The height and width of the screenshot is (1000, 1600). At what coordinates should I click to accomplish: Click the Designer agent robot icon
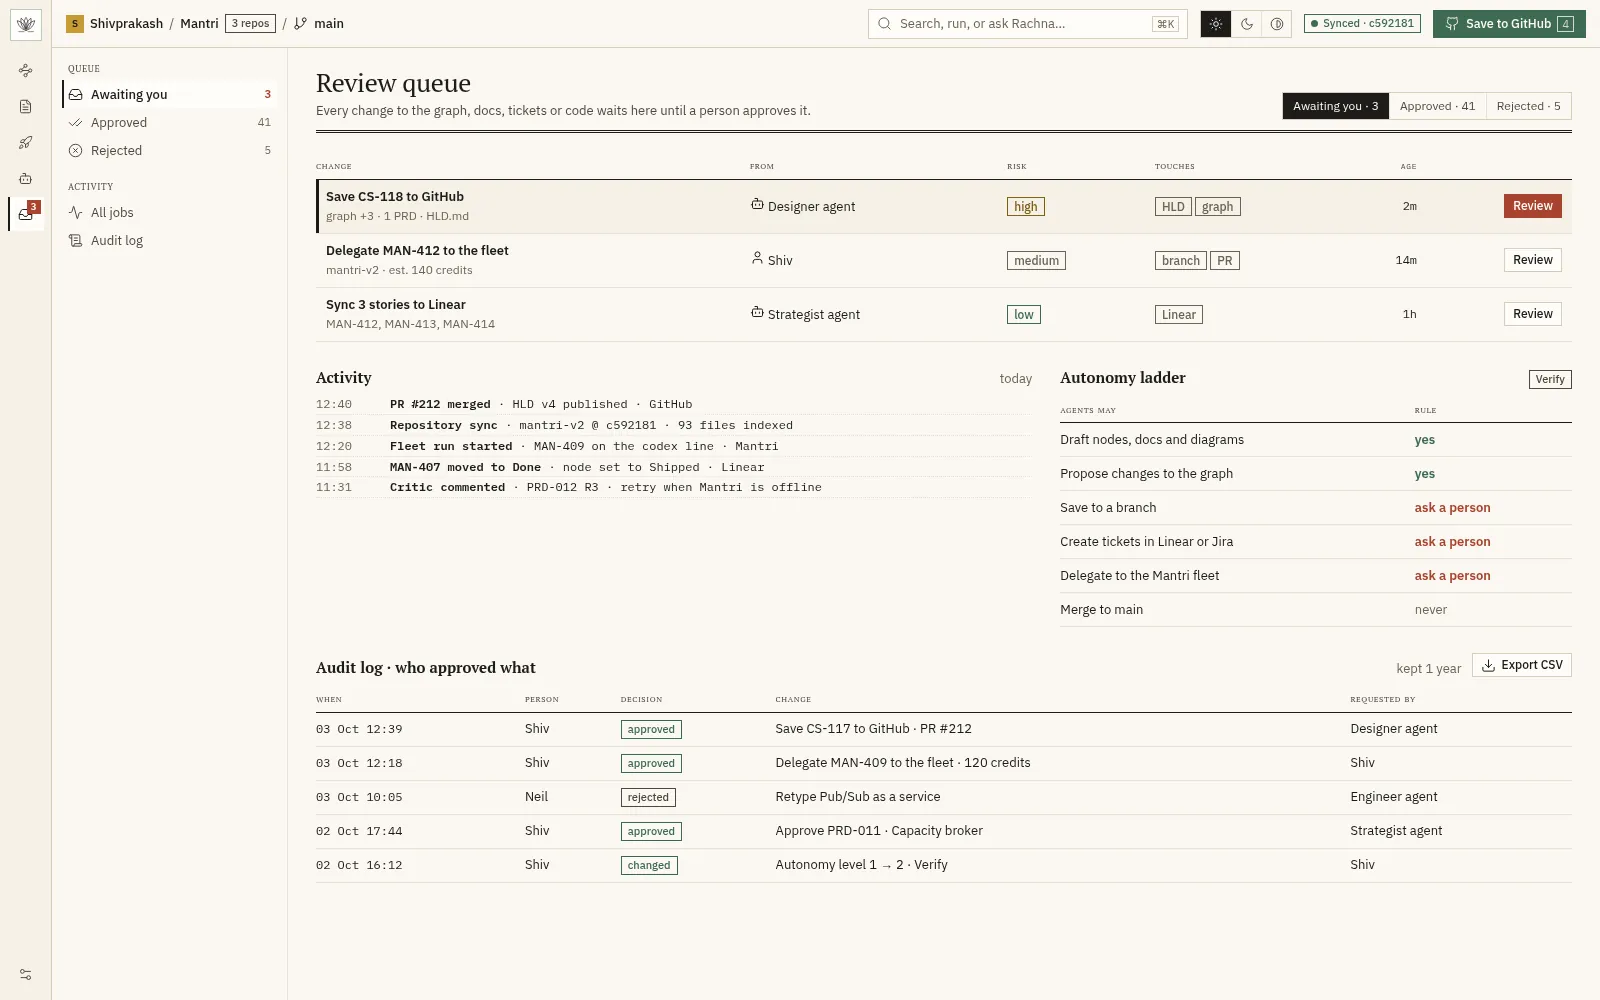(x=757, y=204)
